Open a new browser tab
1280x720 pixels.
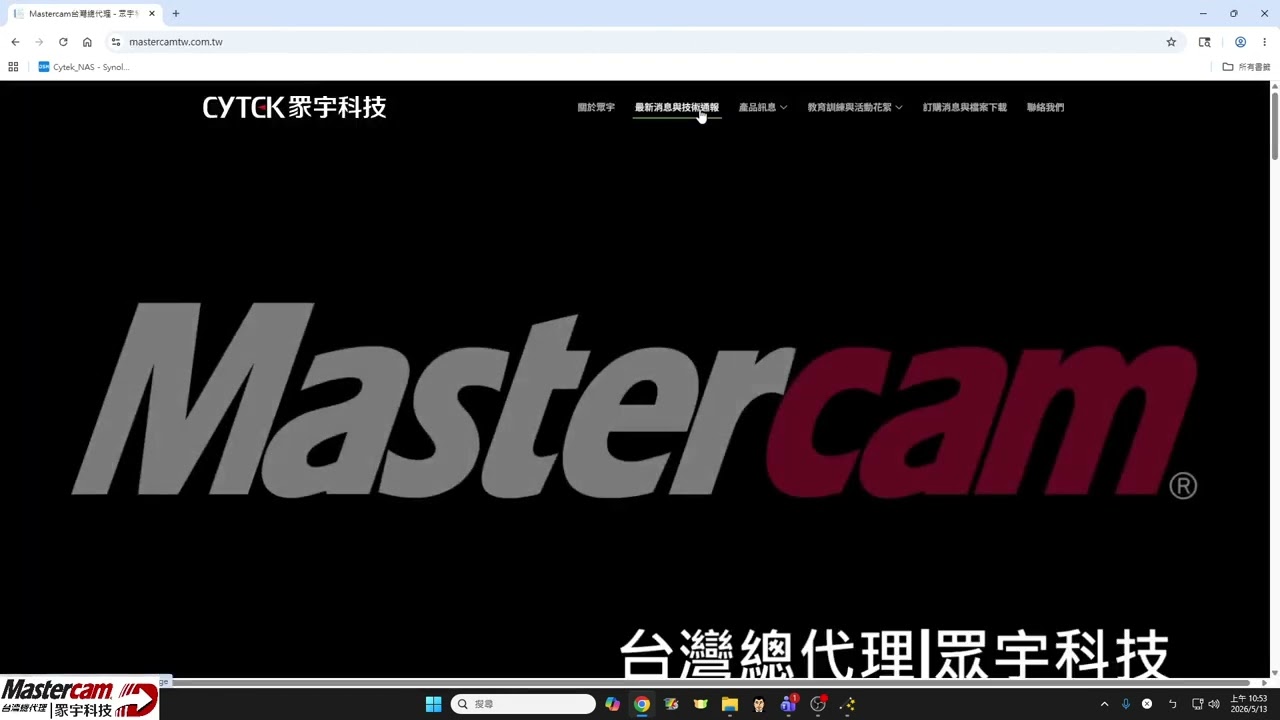click(176, 14)
